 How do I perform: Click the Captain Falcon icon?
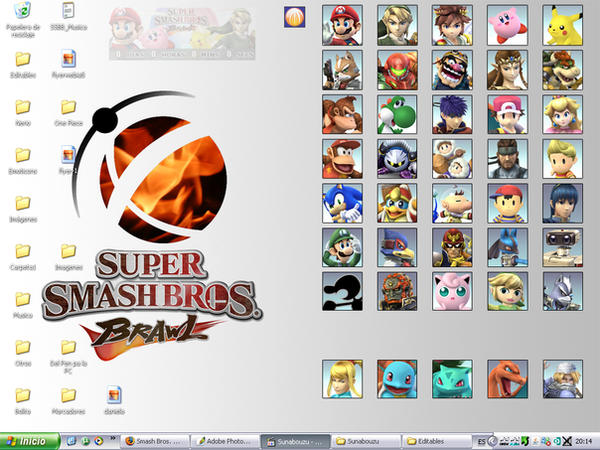452,248
